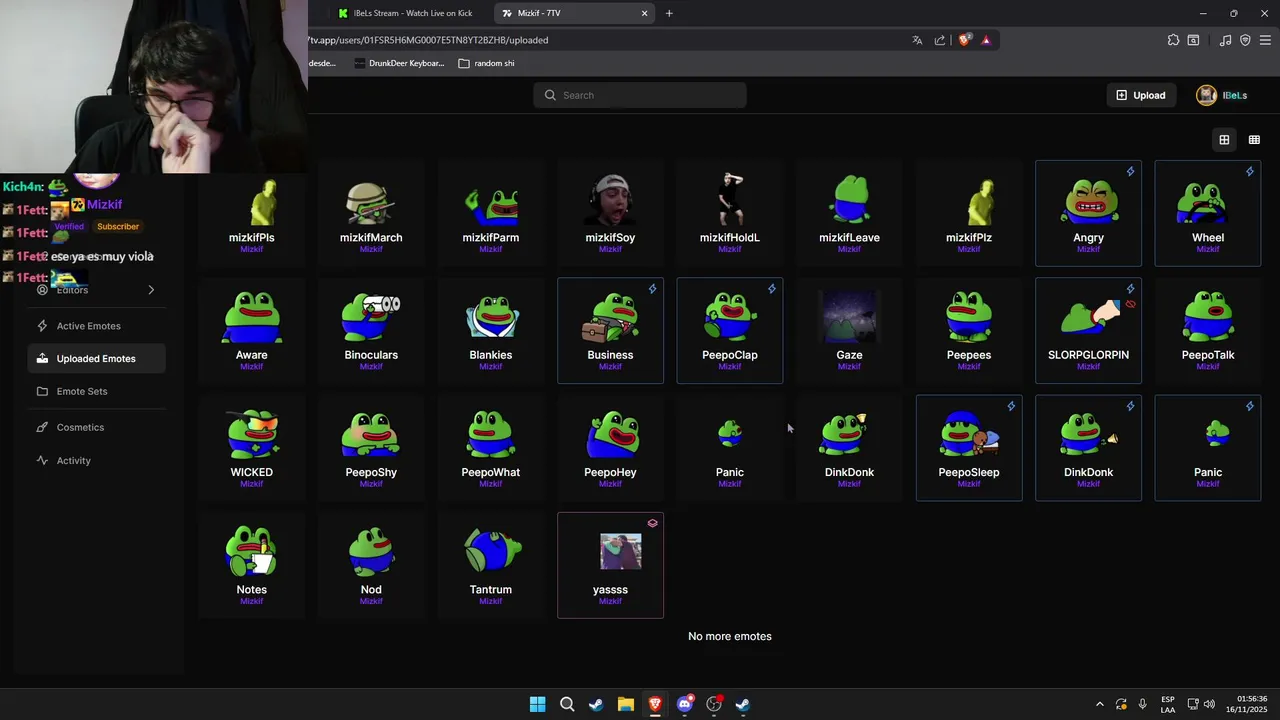The width and height of the screenshot is (1280, 720).
Task: Open the Notes emote
Action: pos(252,565)
